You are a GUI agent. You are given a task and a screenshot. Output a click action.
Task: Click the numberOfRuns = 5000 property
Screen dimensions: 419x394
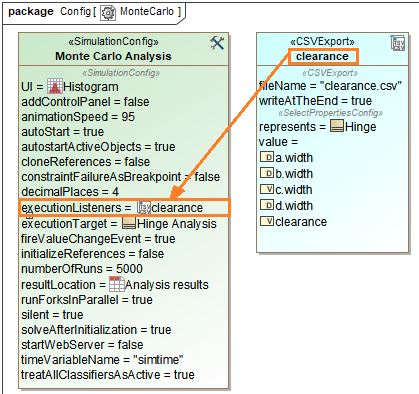(82, 269)
